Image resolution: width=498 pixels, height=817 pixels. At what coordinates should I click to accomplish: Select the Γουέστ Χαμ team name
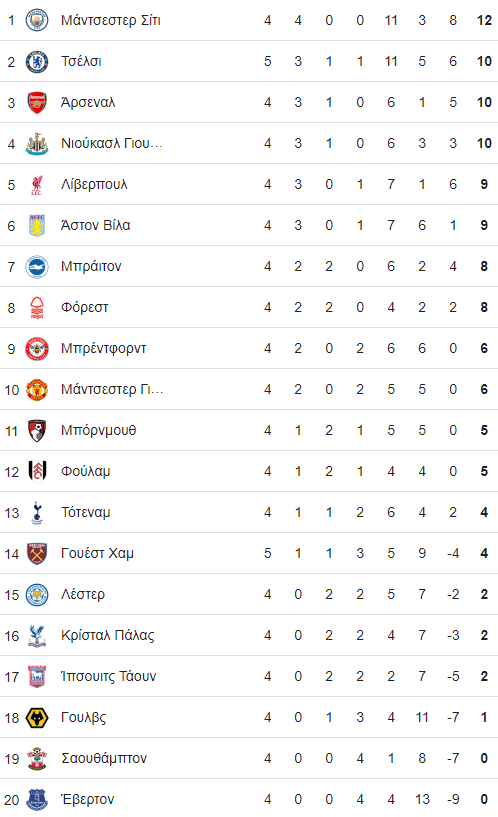97,553
